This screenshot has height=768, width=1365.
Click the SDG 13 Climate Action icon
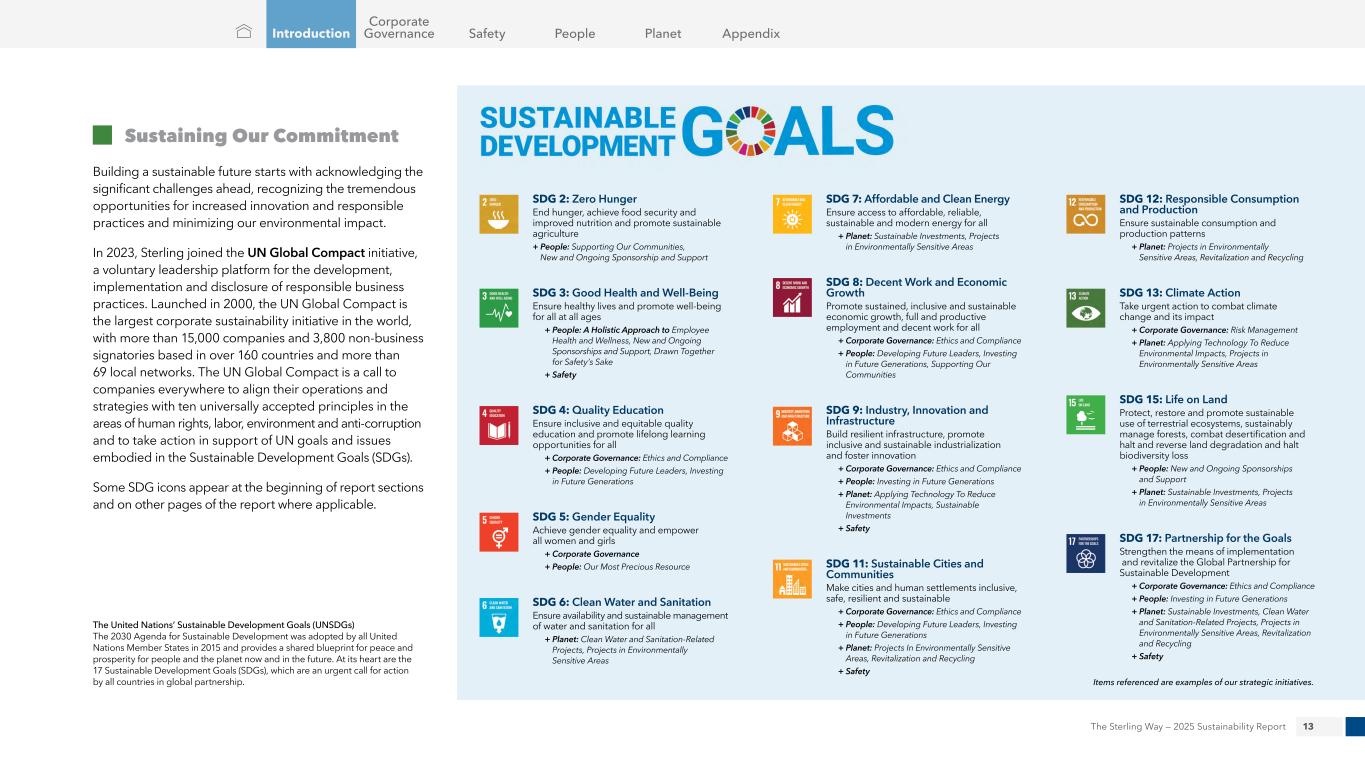click(x=1086, y=308)
